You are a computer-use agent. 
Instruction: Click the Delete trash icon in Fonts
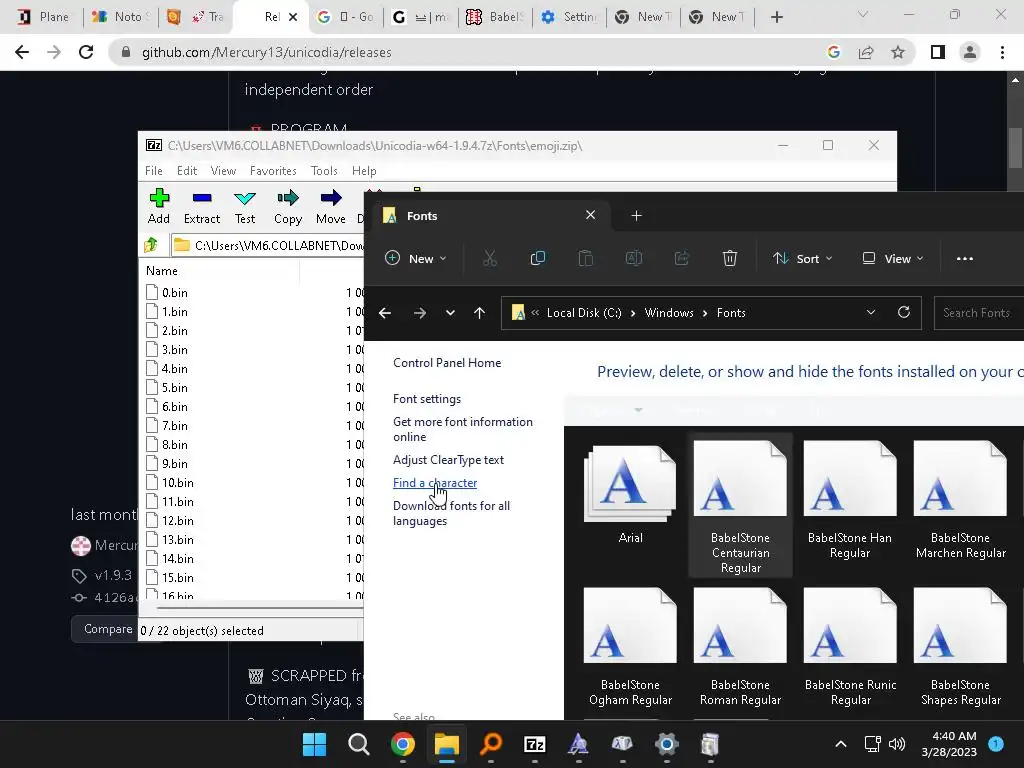coord(729,259)
